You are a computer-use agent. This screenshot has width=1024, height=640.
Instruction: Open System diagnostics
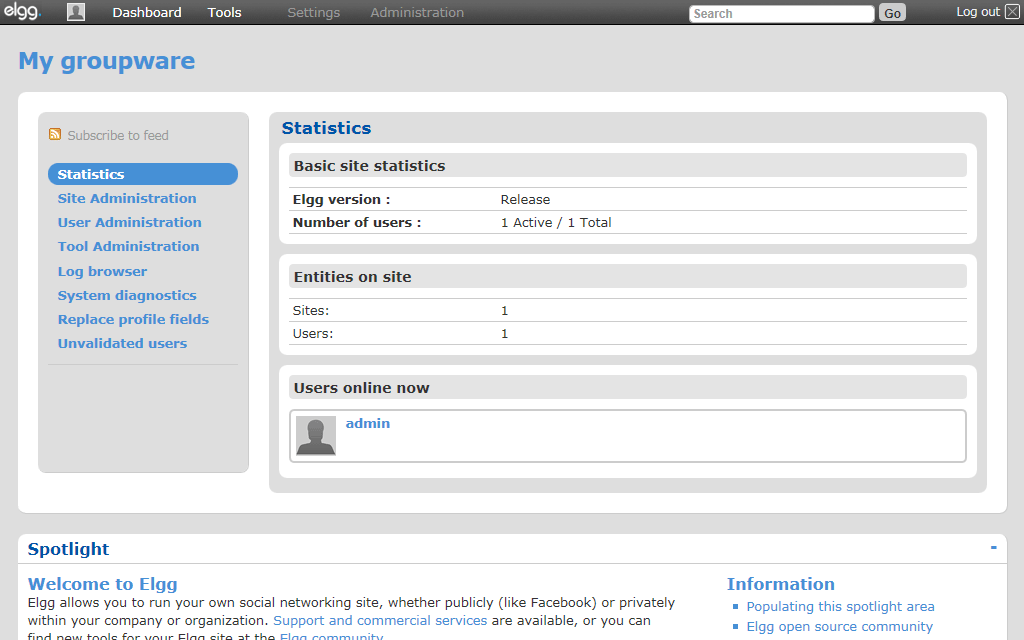[127, 295]
